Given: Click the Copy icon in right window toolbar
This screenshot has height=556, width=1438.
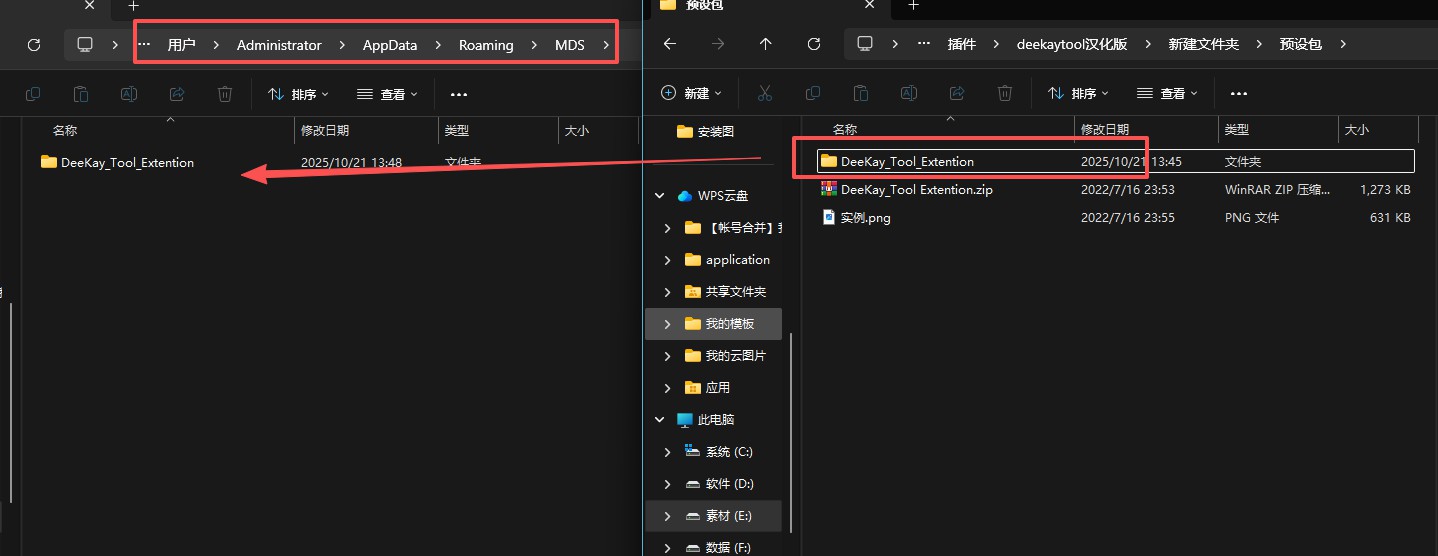Looking at the screenshot, I should click(x=813, y=93).
